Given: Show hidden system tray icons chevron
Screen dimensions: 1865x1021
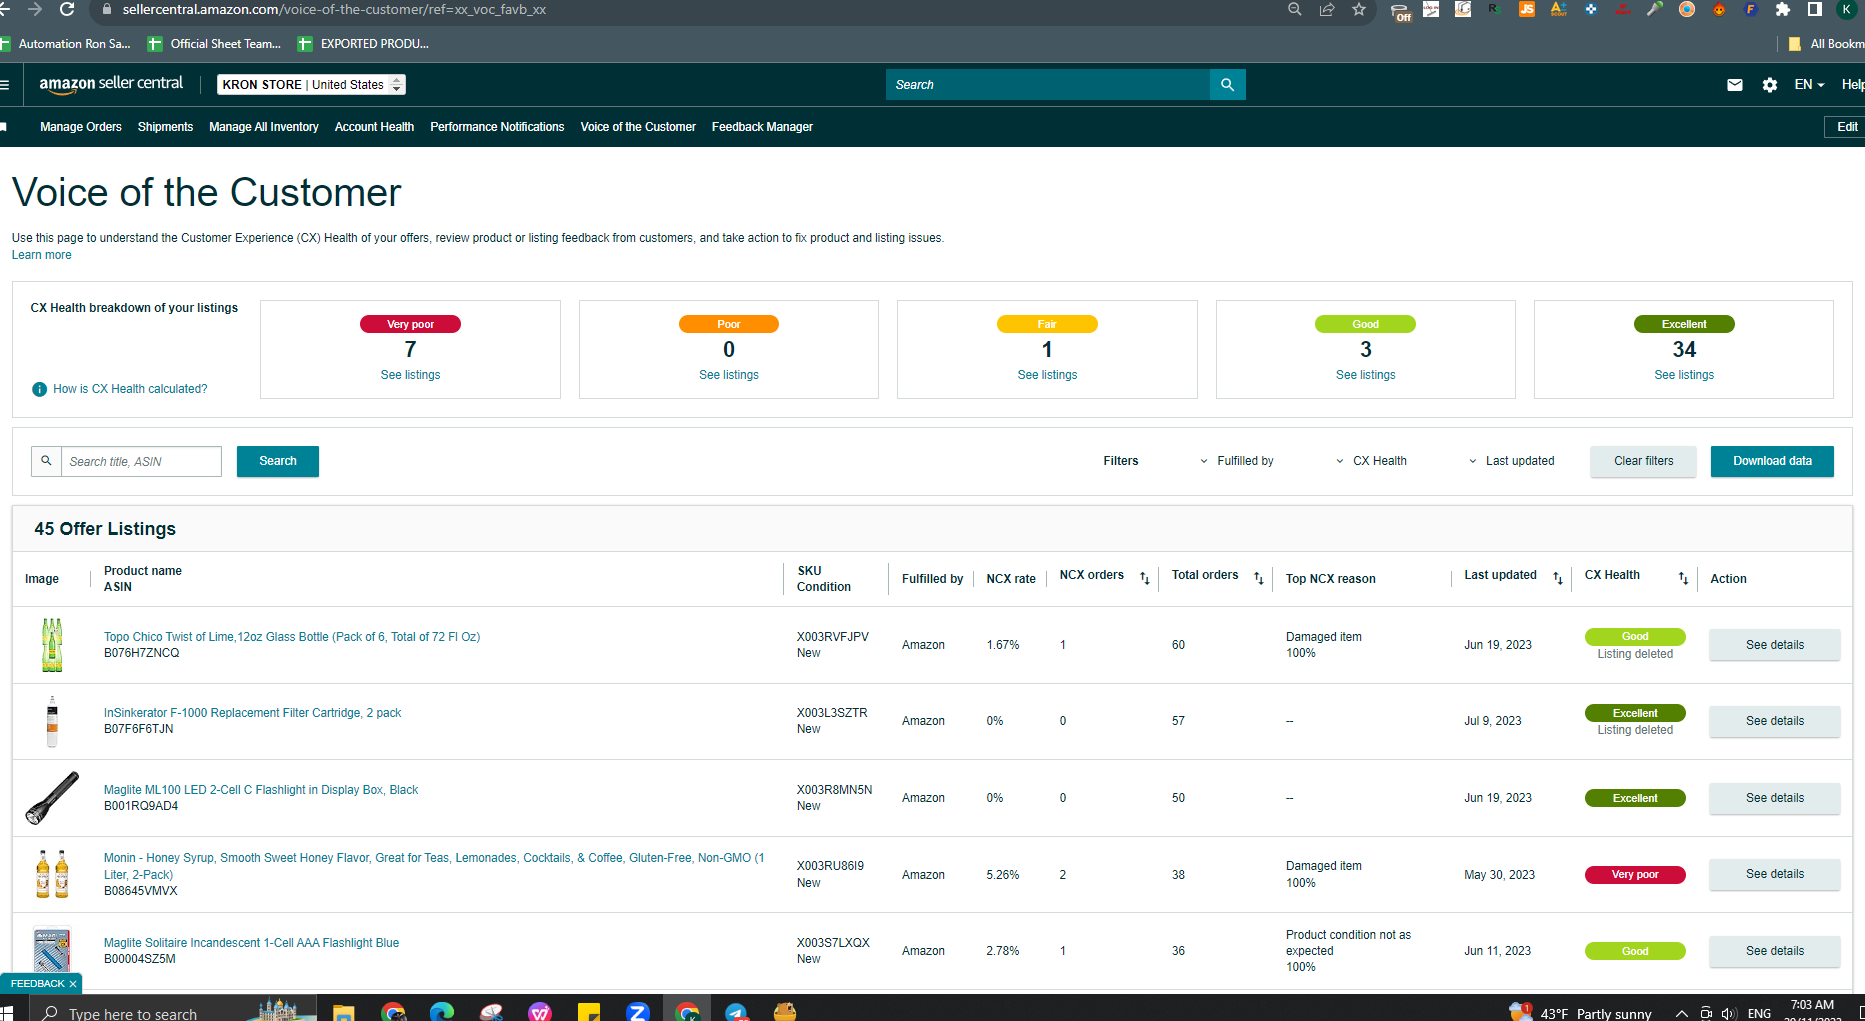Looking at the screenshot, I should click(x=1682, y=1013).
